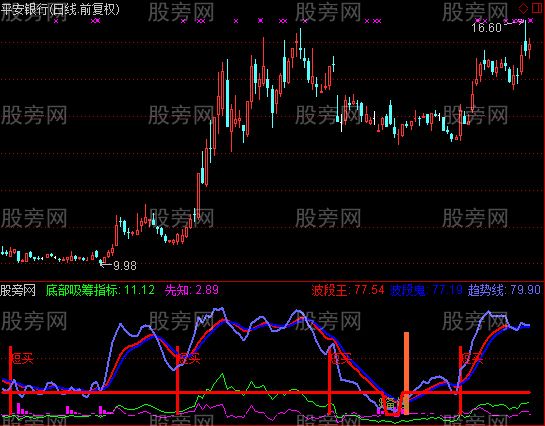Viewport: 545px width, 426px height.
Task: Click the red split-square icon at top right
Action: [537, 8]
